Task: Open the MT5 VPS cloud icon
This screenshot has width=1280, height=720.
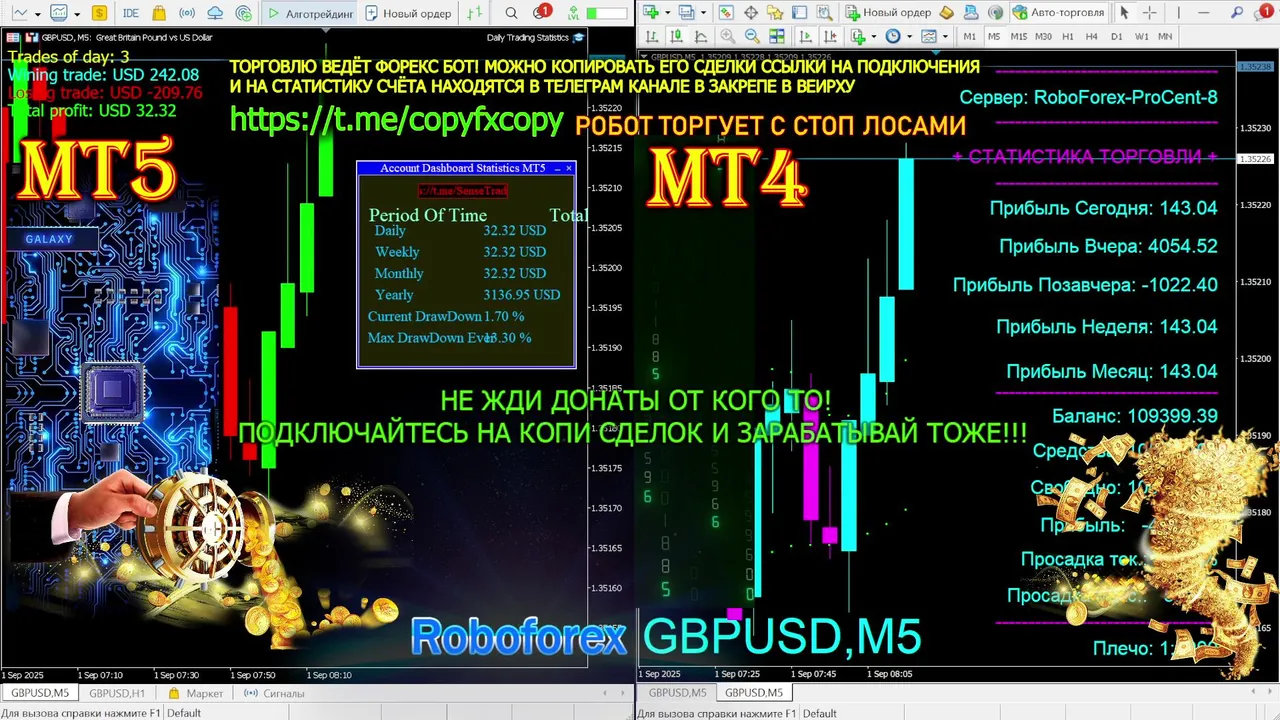Action: point(215,14)
